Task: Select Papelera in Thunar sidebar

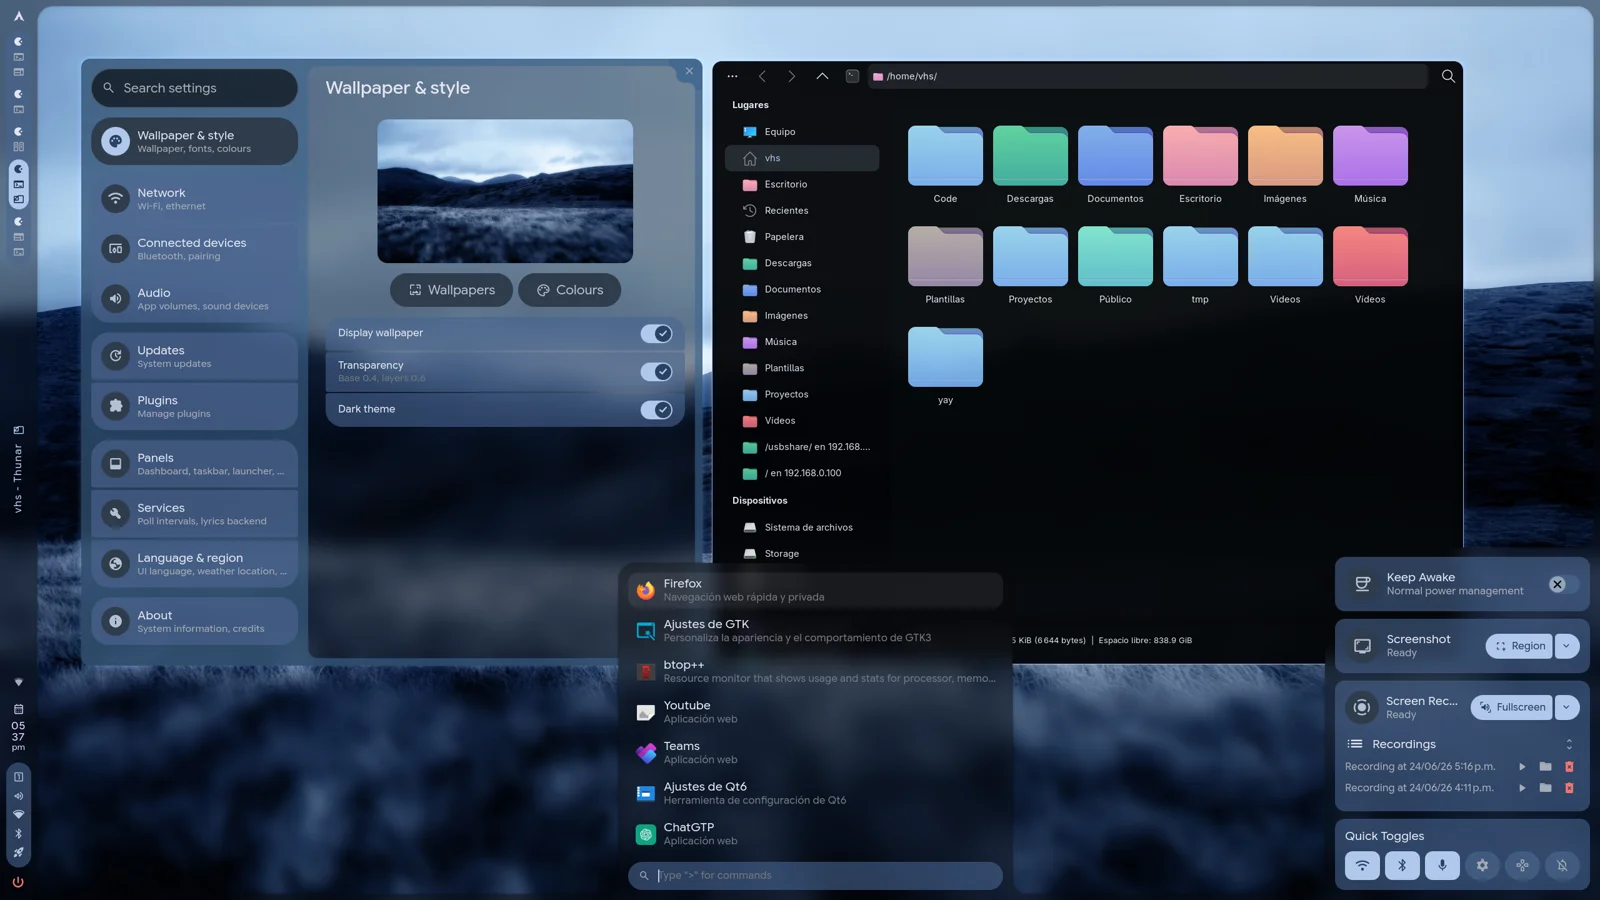Action: tap(802, 237)
